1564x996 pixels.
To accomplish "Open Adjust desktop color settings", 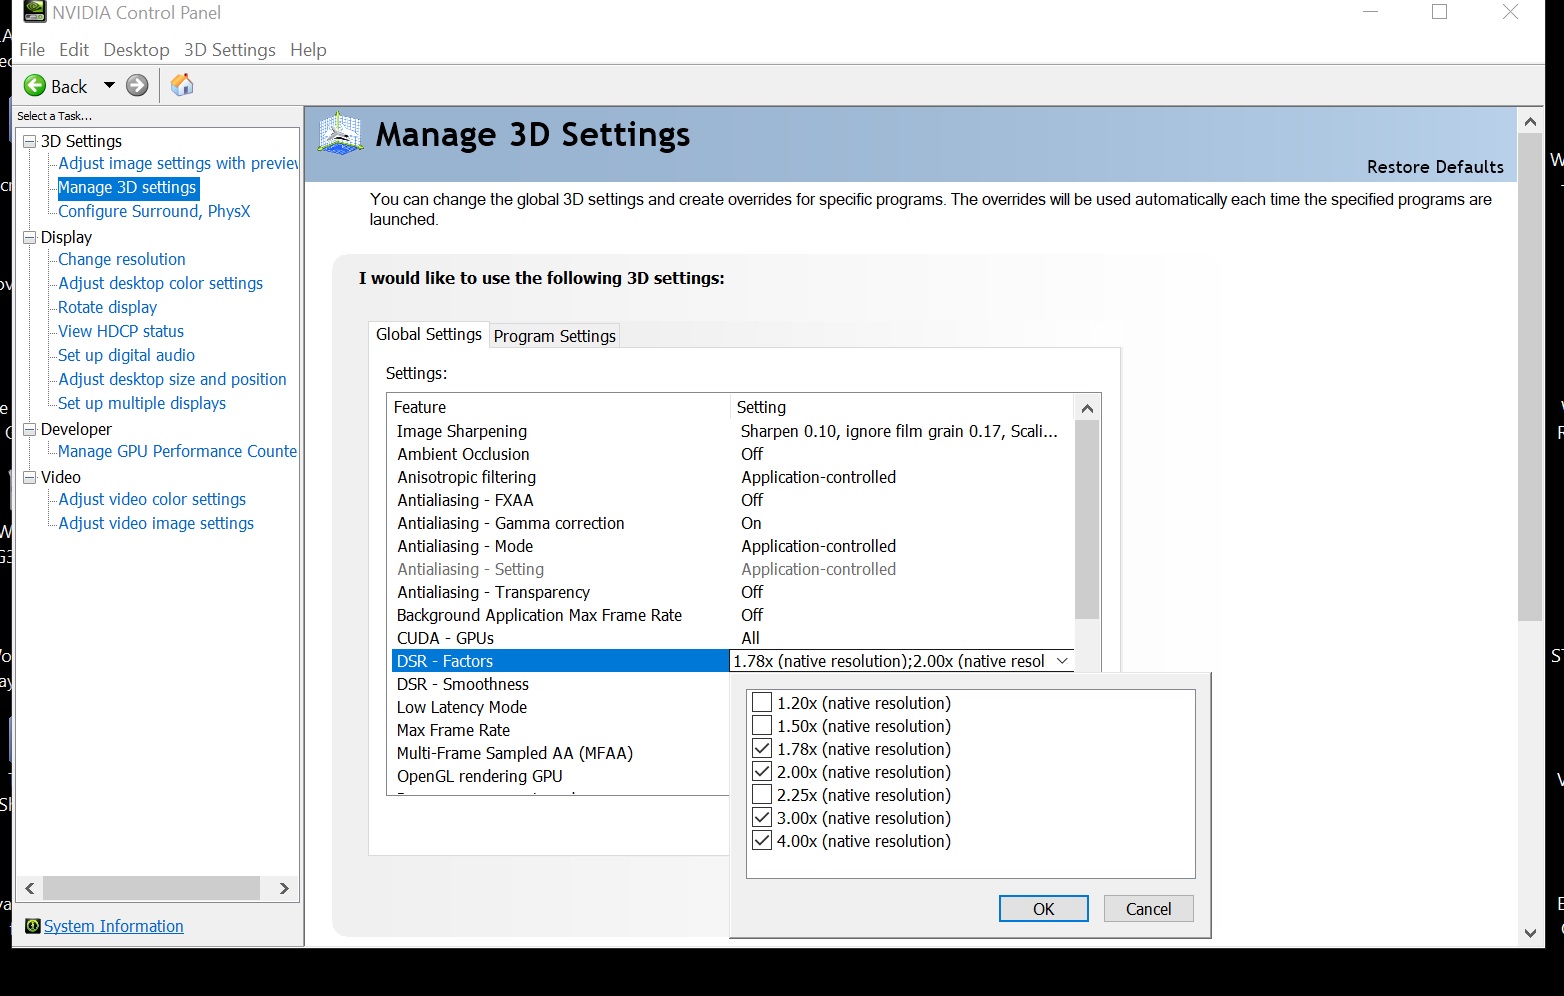I will (160, 283).
